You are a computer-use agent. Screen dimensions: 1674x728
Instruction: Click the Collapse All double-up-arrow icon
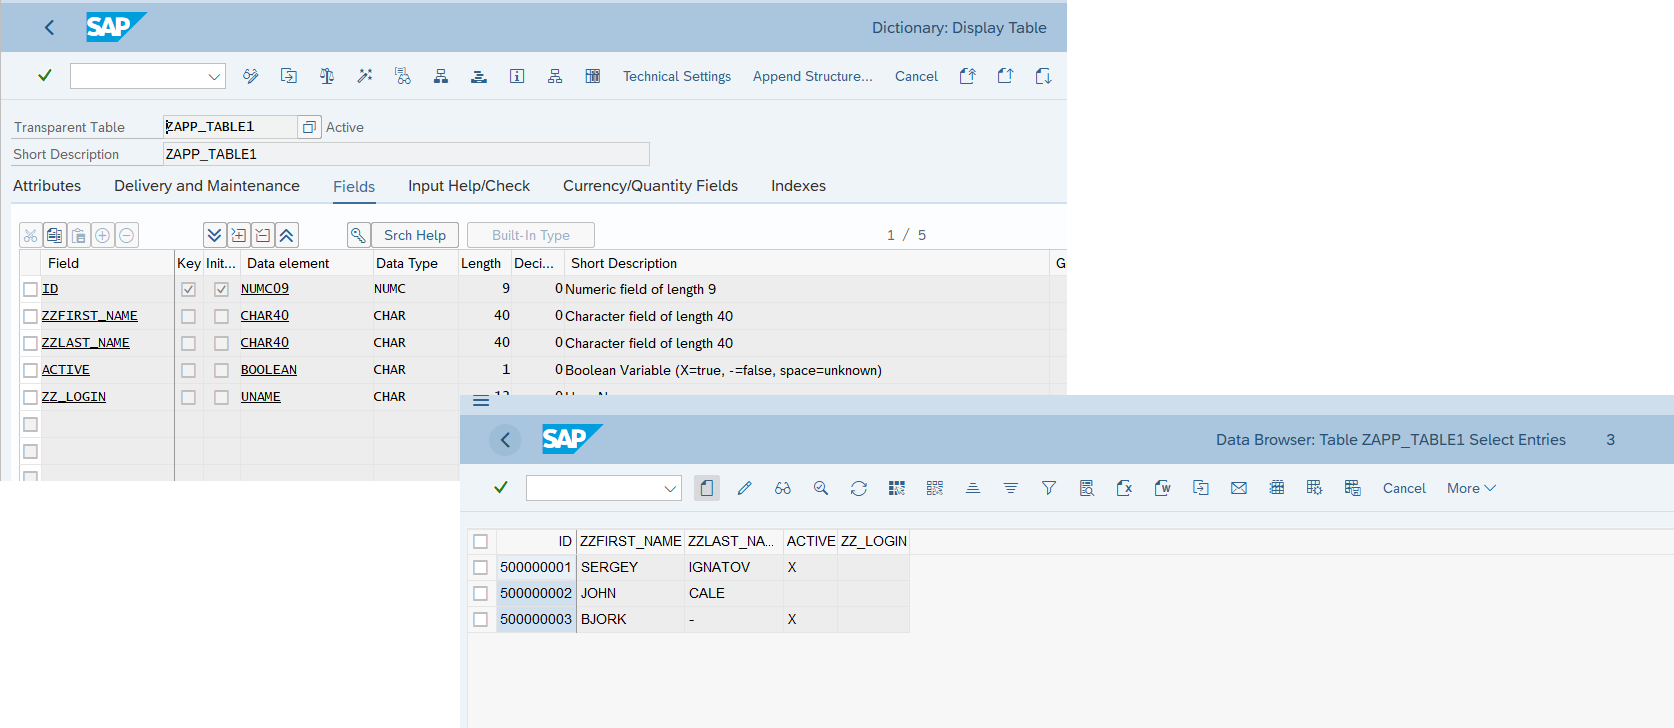tap(287, 235)
